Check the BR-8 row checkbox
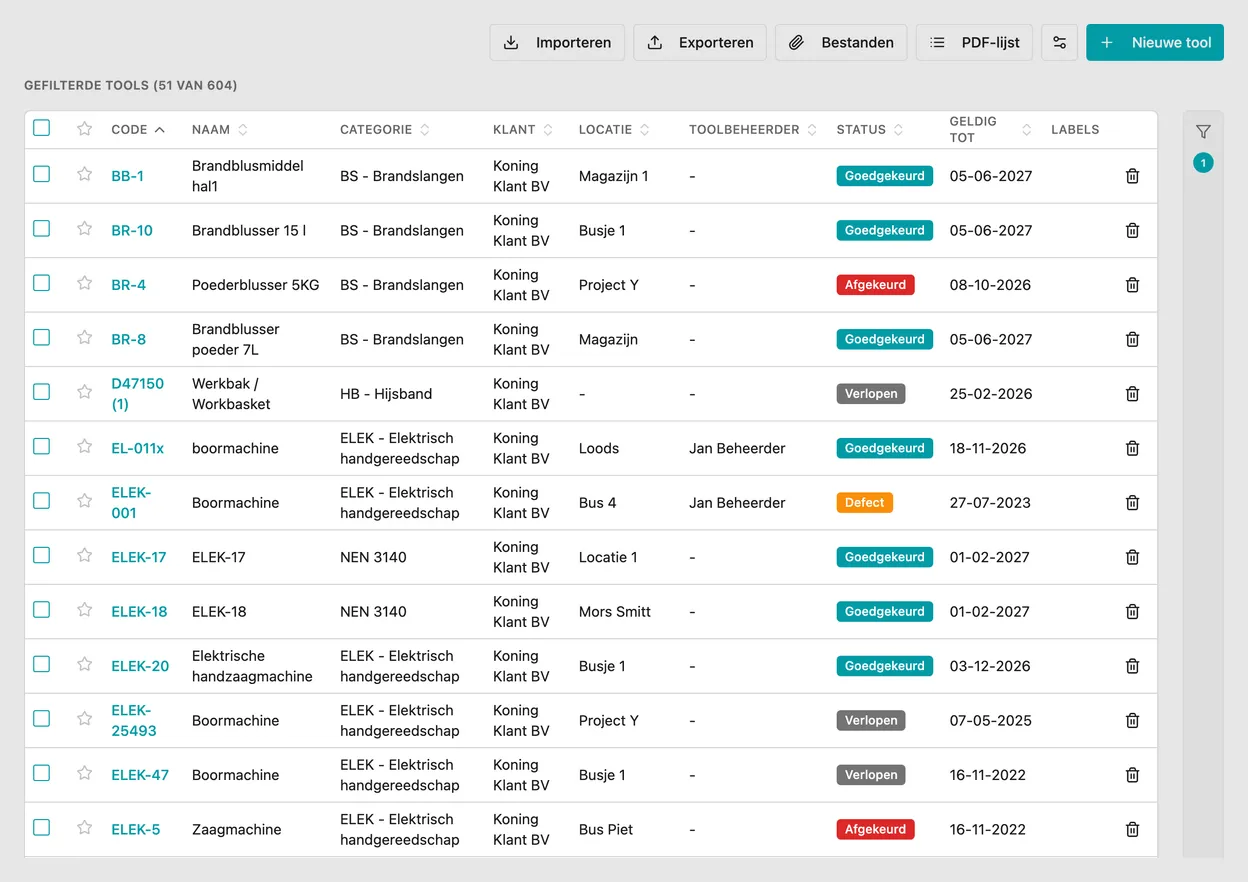 click(x=41, y=337)
